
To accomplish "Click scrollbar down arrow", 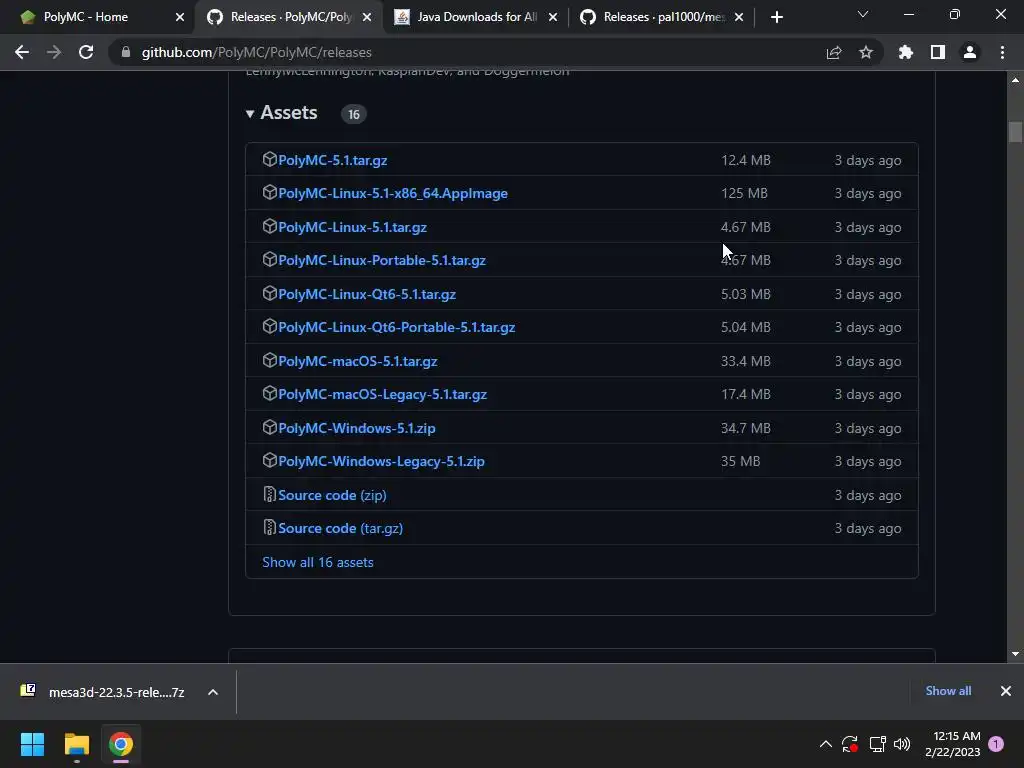I will click(x=1015, y=654).
